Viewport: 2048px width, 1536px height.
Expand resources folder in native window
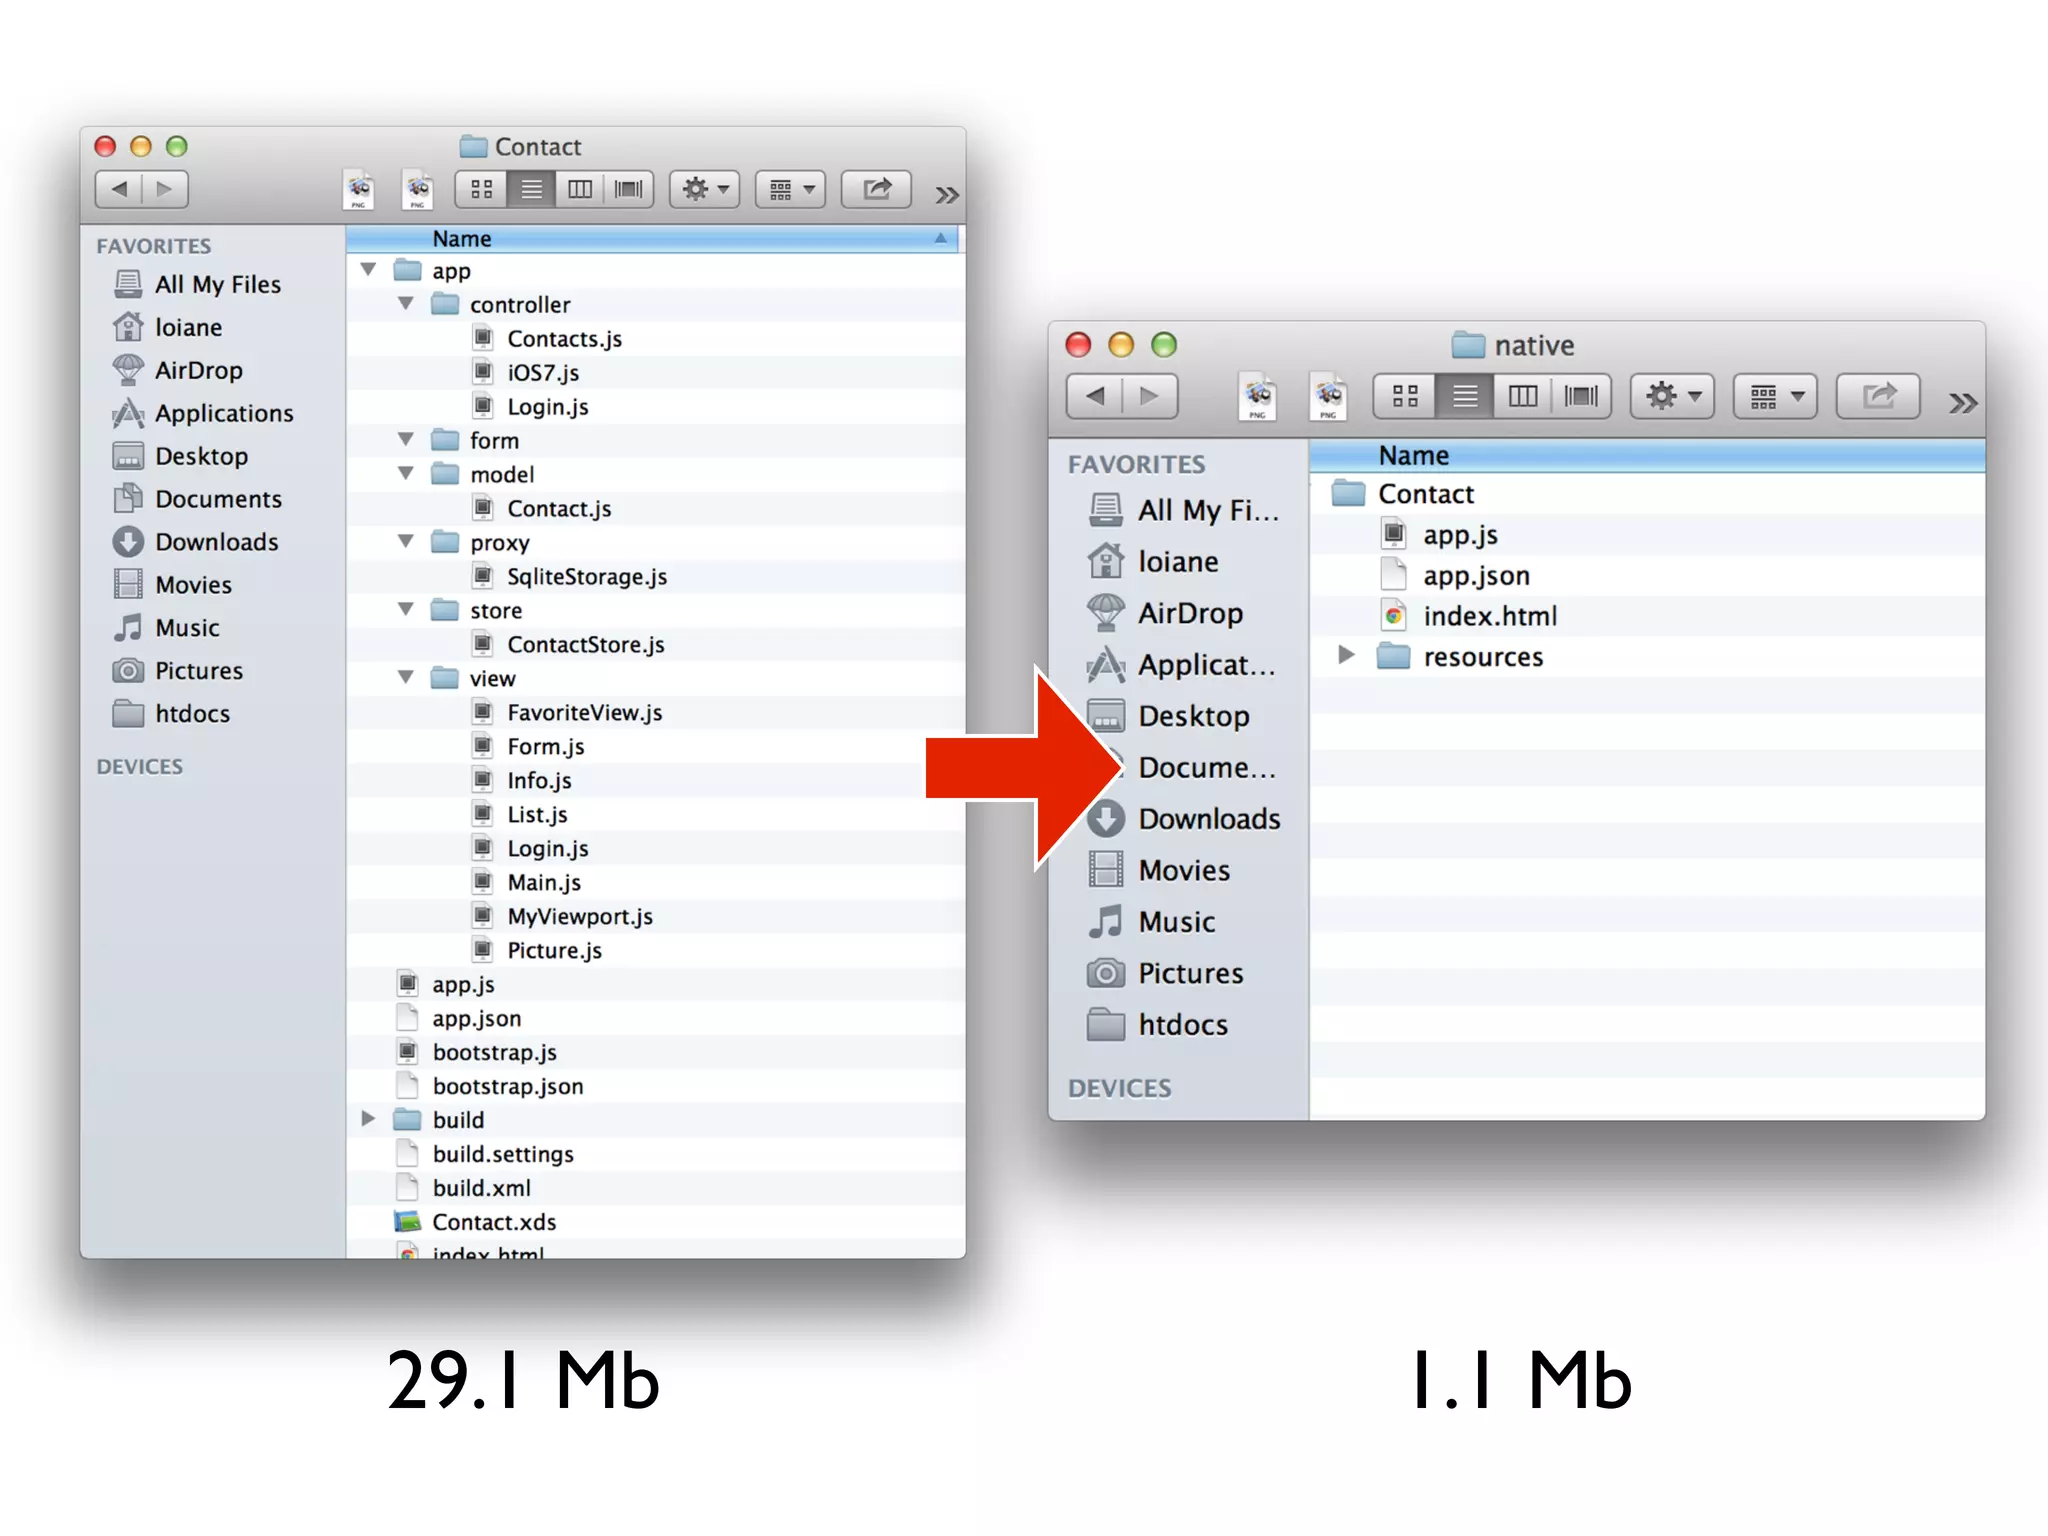1346,655
